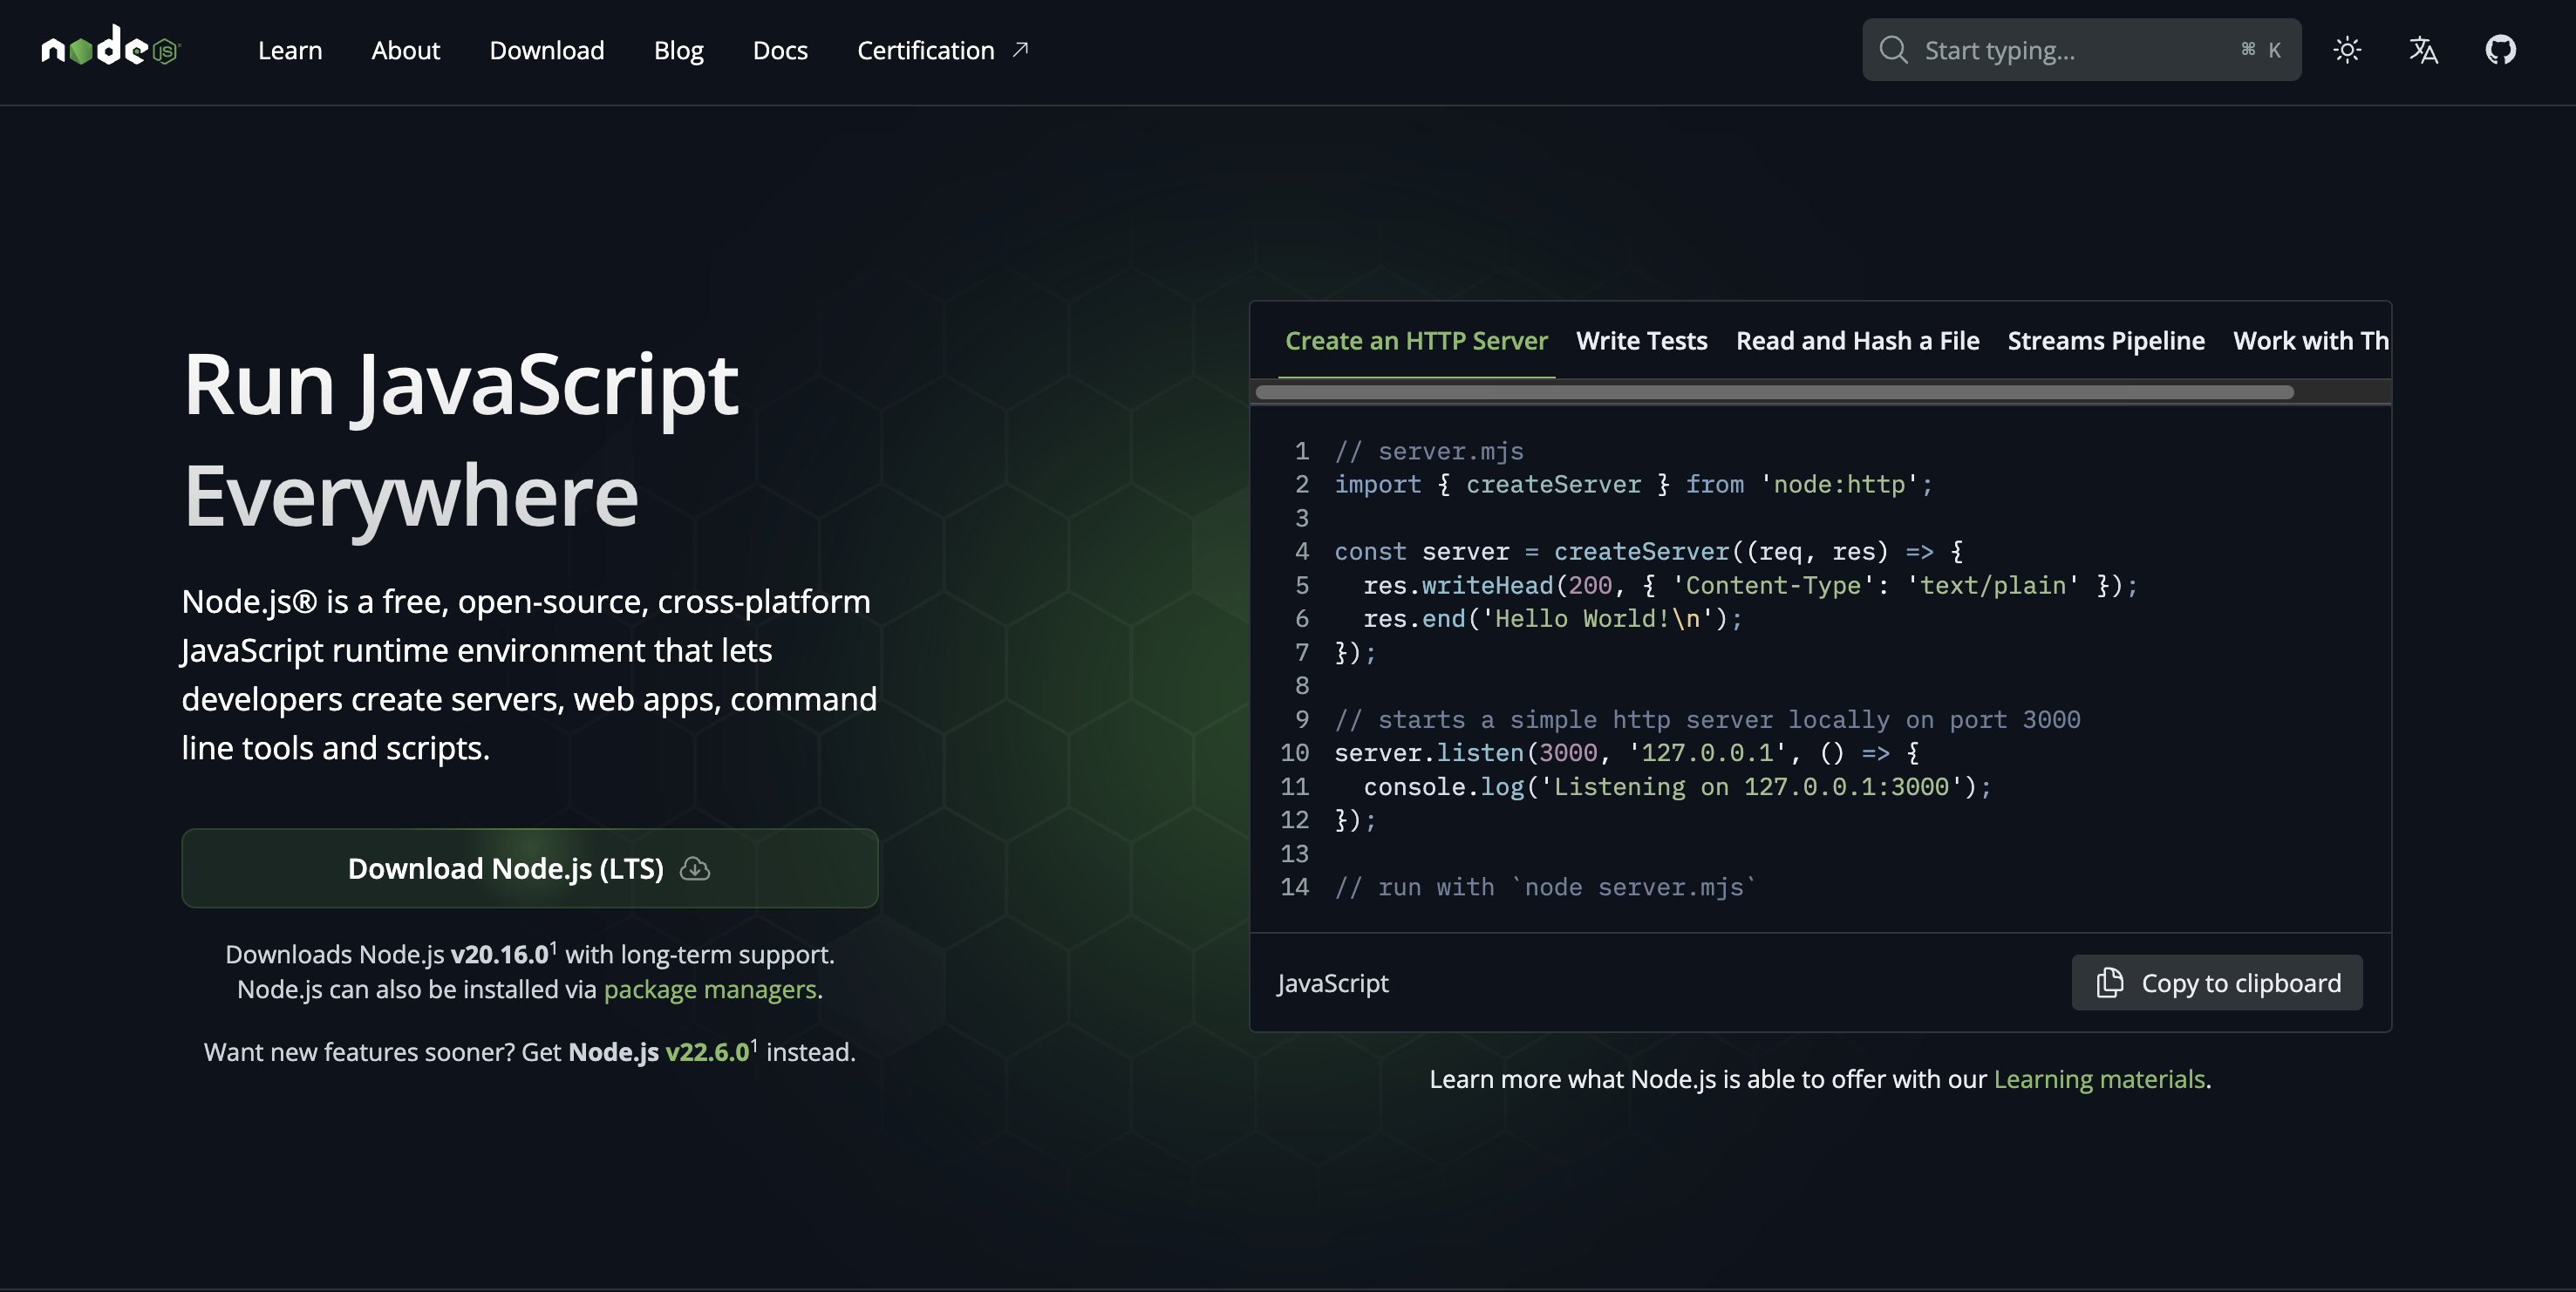2576x1292 pixels.
Task: Select the Streams Pipeline tab
Action: click(2106, 341)
